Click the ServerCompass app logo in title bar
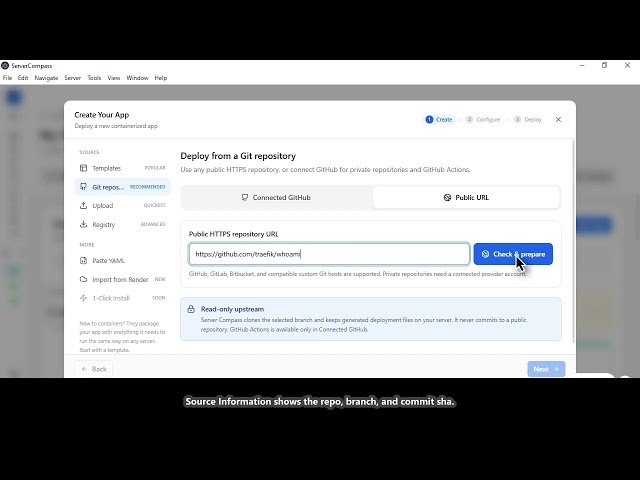 pyautogui.click(x=5, y=65)
